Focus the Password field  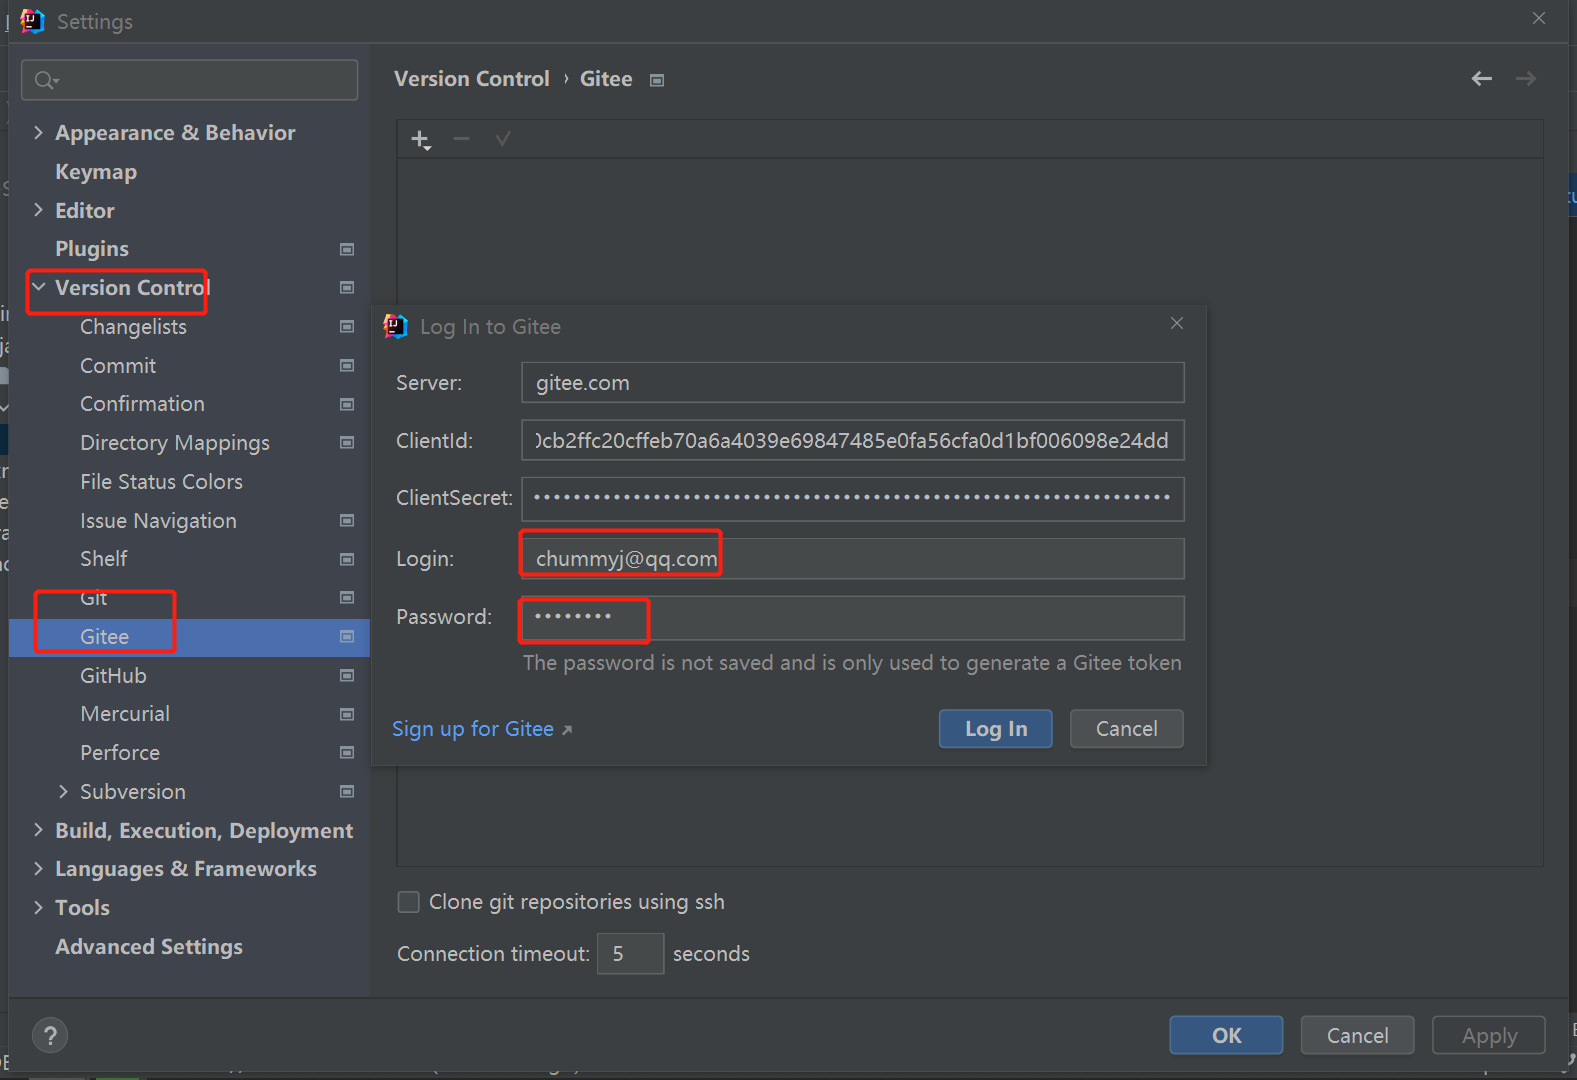pyautogui.click(x=853, y=618)
